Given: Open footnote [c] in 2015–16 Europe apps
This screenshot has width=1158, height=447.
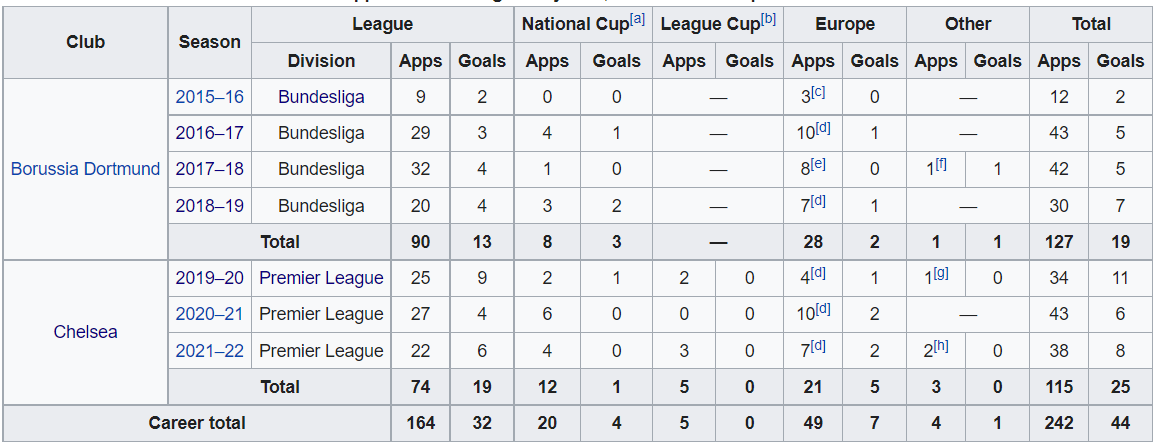Looking at the screenshot, I should (818, 92).
